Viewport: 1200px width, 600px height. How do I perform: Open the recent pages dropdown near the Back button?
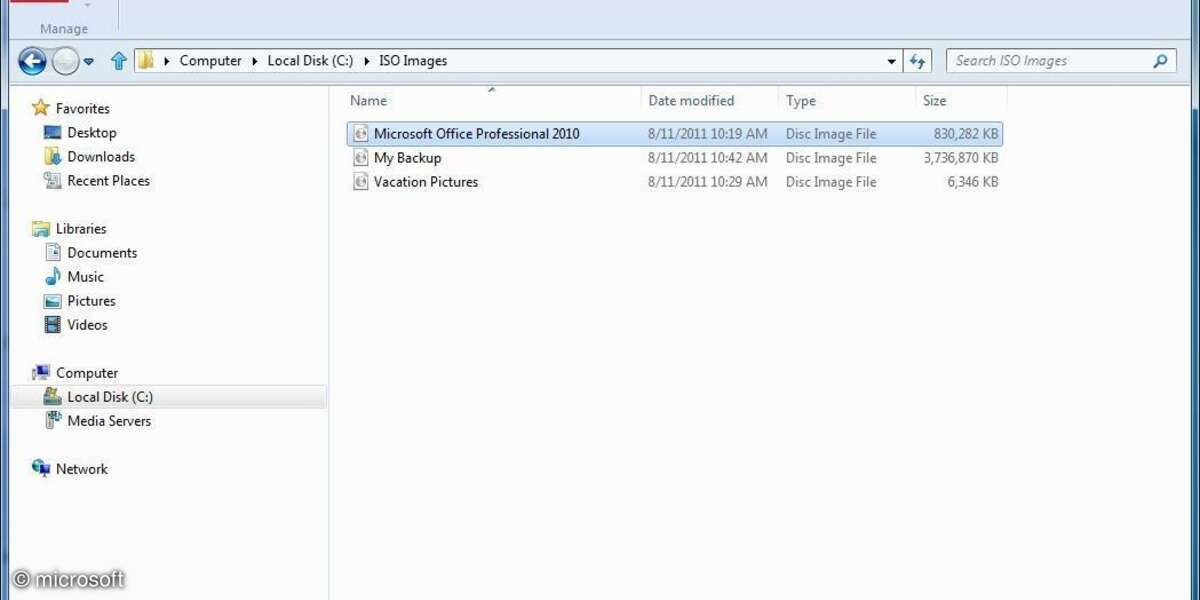pos(88,61)
